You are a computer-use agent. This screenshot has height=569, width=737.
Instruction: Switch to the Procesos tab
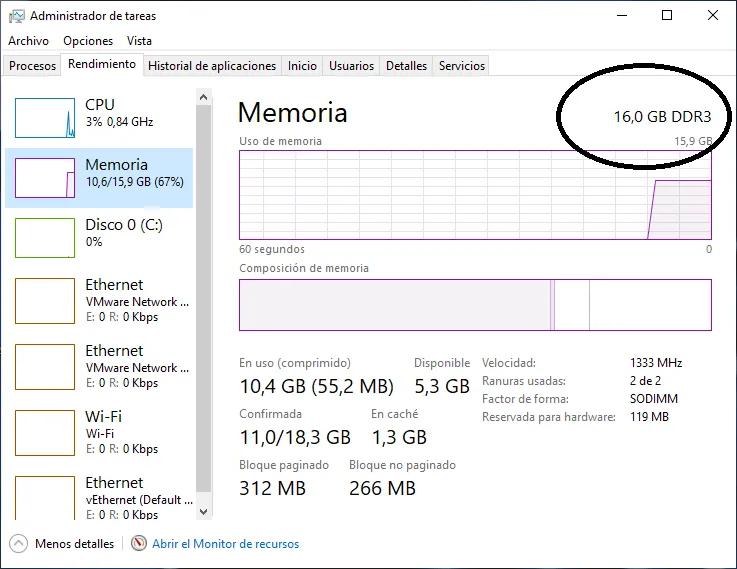coord(32,66)
